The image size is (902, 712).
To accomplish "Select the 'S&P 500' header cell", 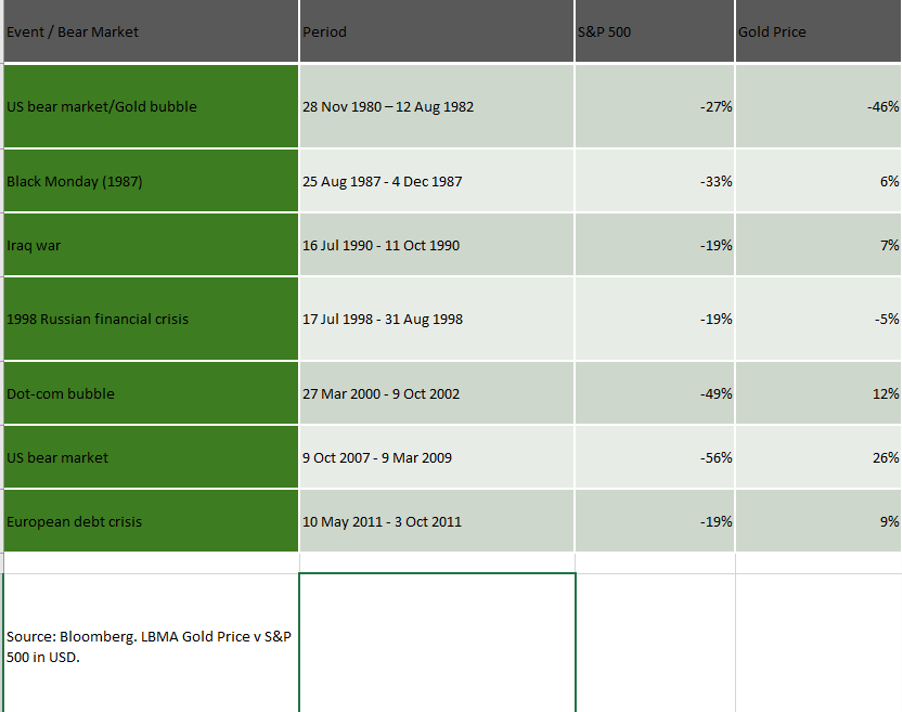I will tap(655, 32).
